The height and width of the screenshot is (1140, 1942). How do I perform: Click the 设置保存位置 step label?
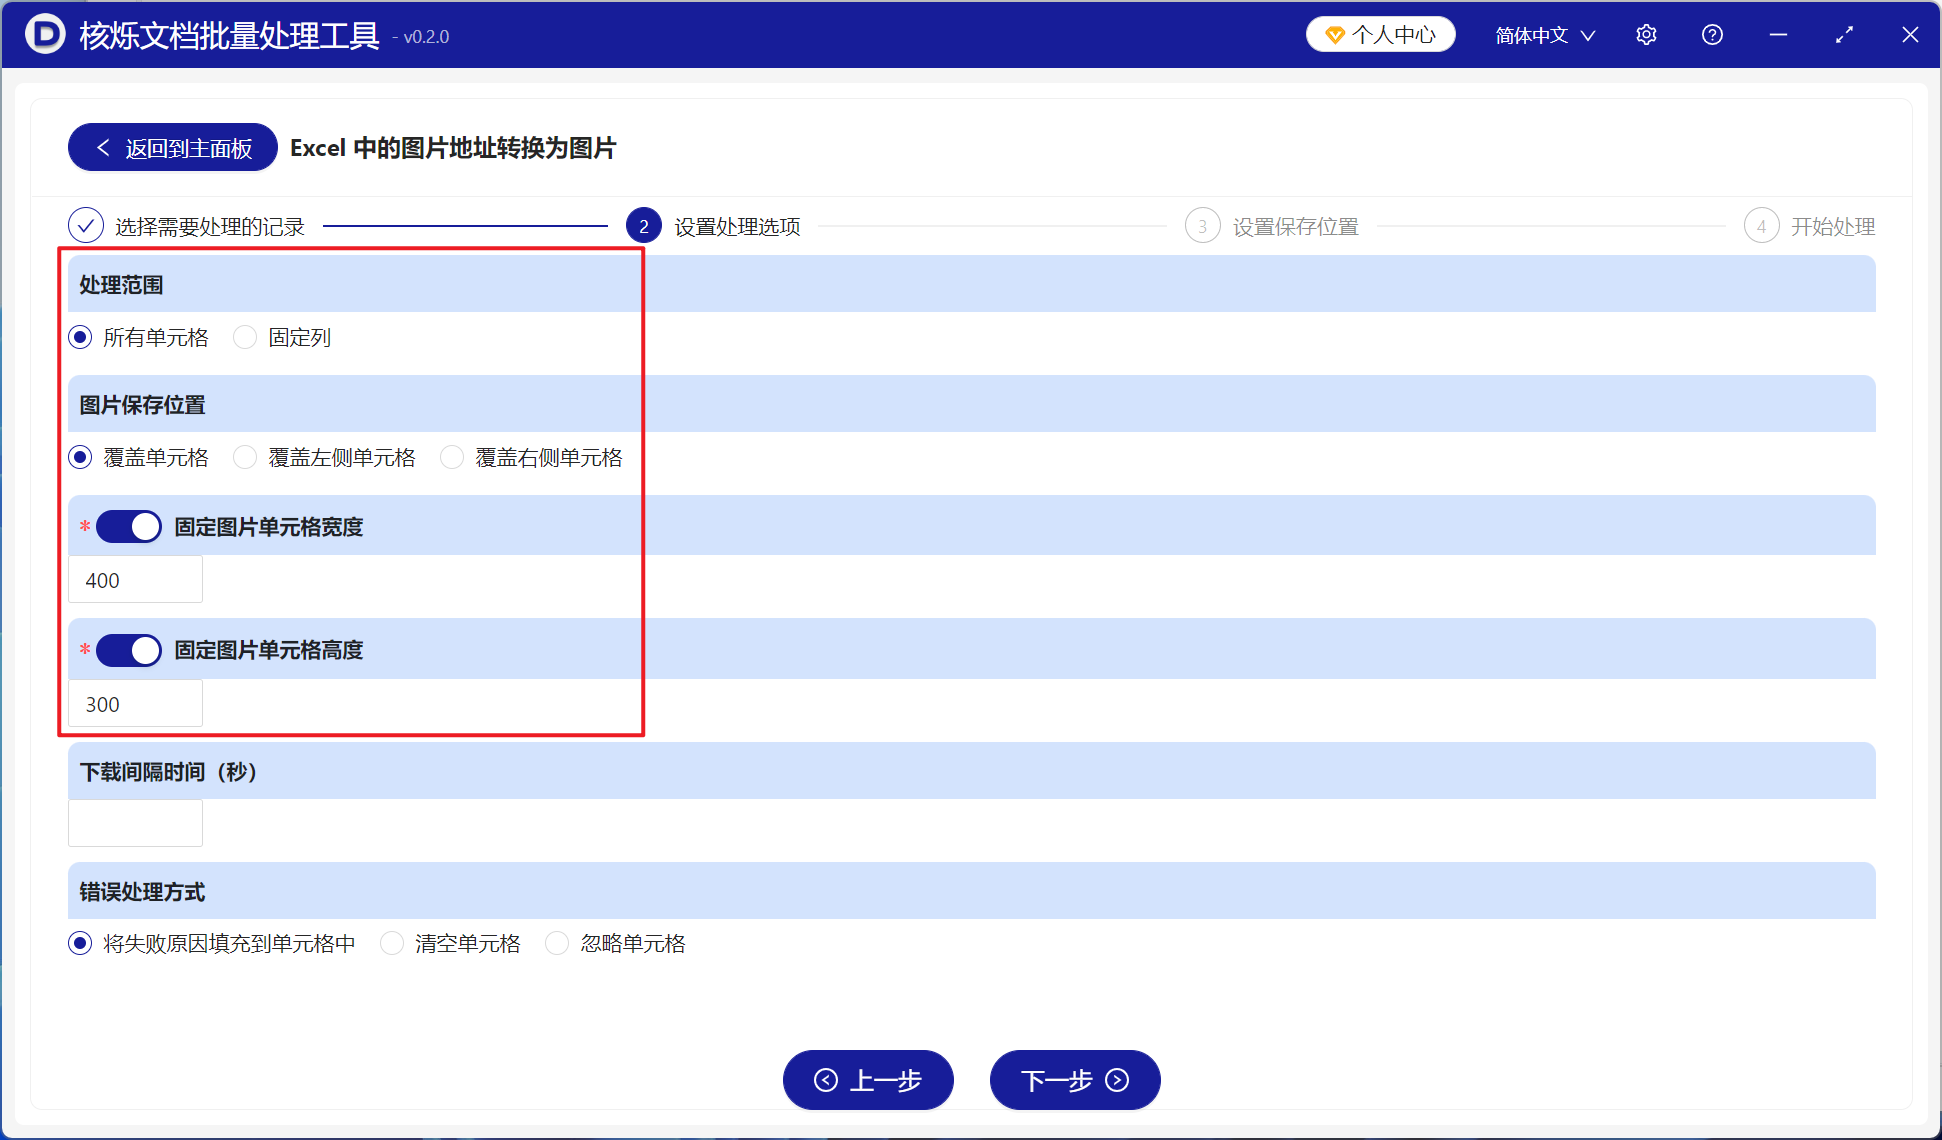(1296, 227)
